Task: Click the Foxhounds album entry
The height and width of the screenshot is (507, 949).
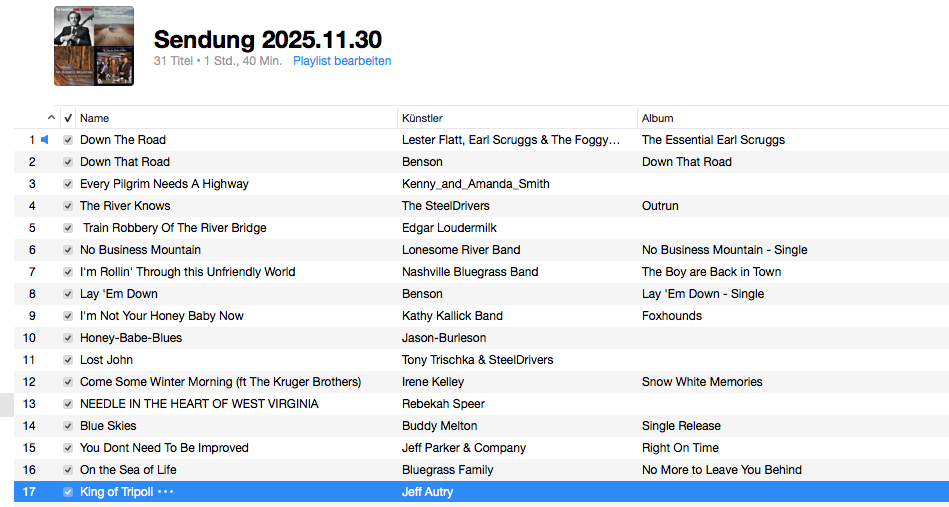Action: point(672,316)
